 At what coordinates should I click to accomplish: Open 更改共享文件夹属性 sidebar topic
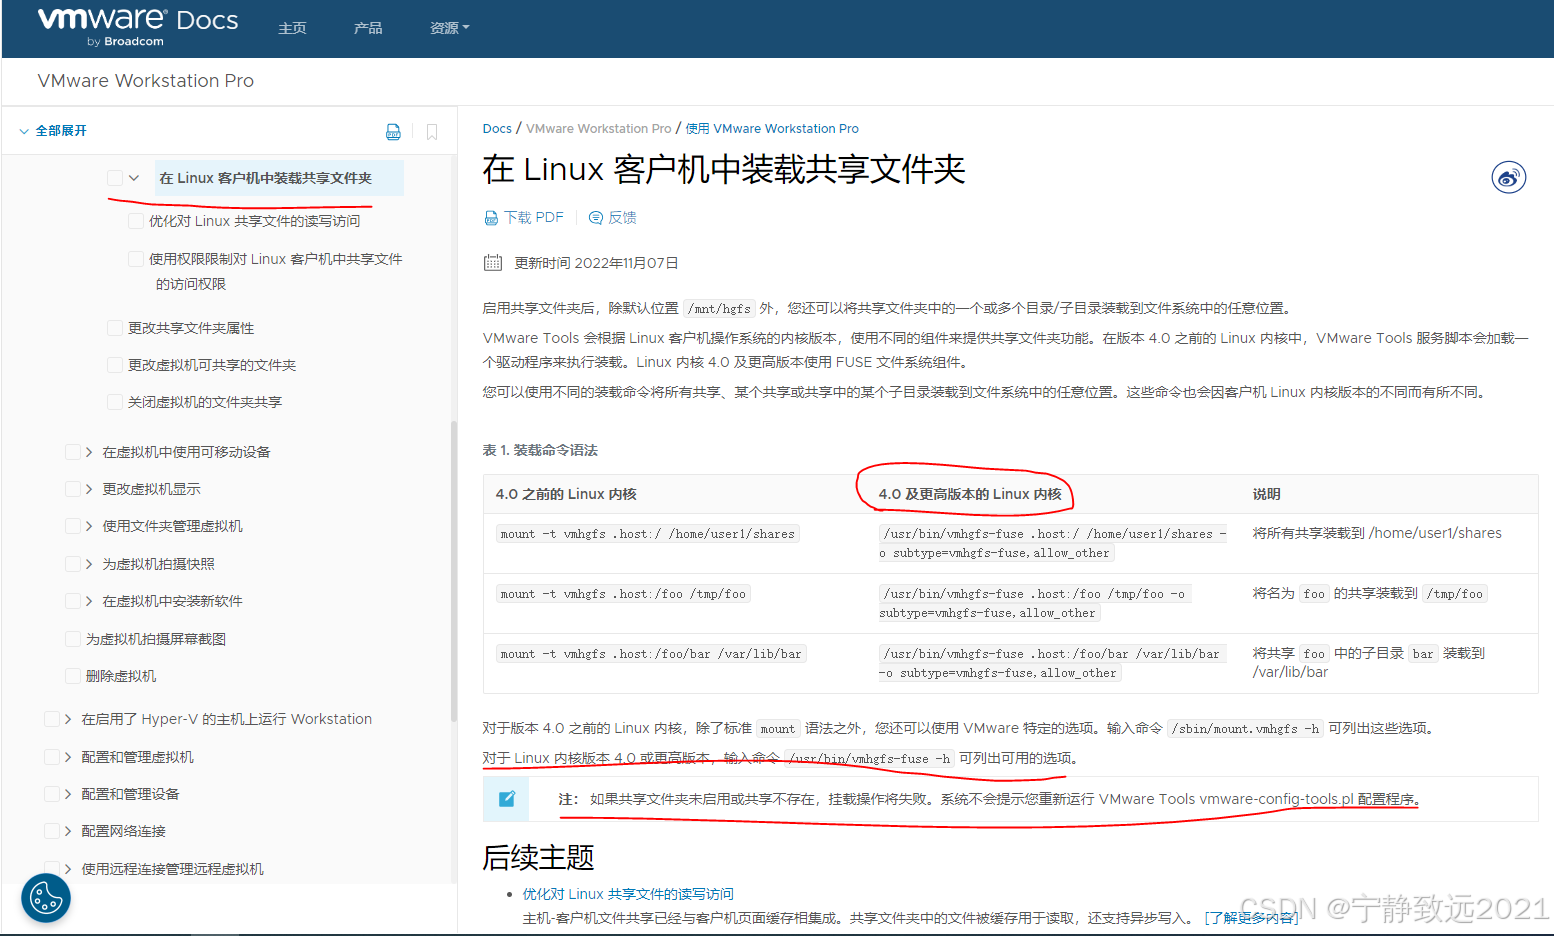(191, 328)
